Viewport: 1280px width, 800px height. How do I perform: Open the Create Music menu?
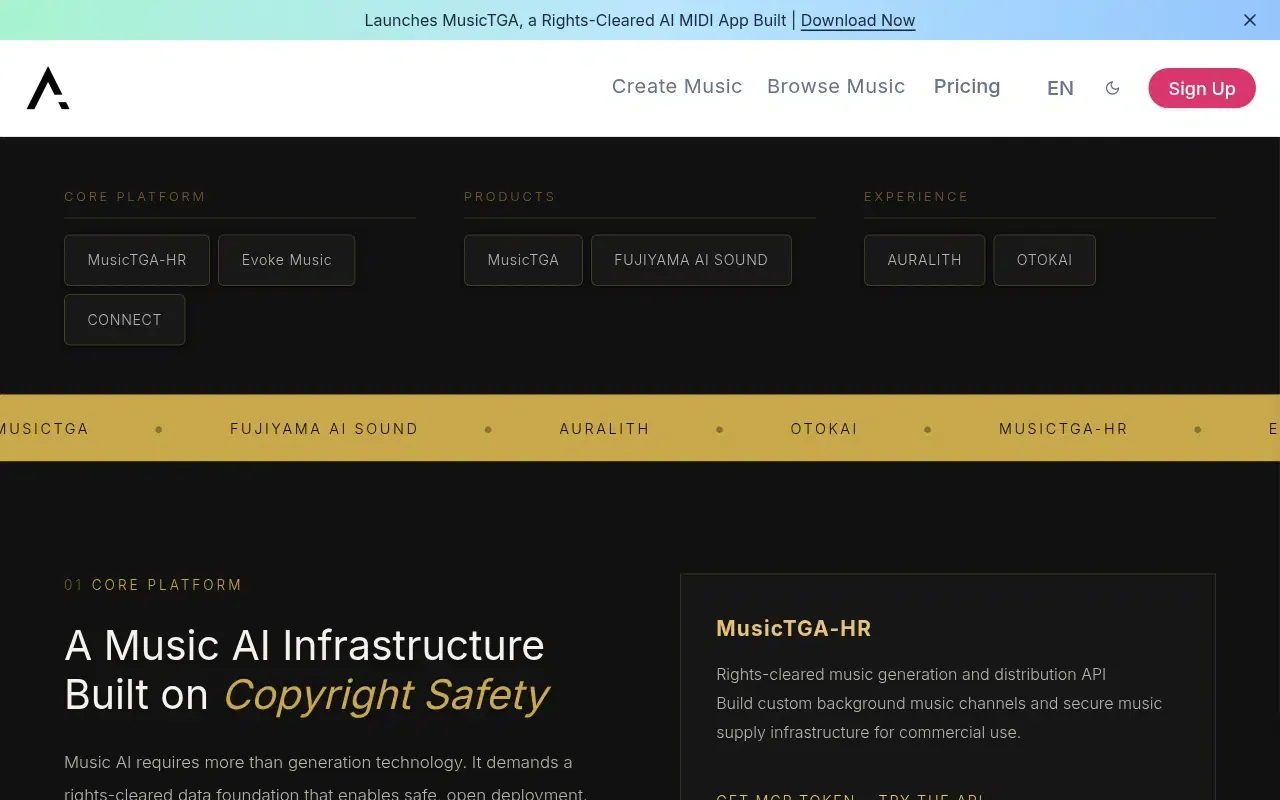coord(677,86)
